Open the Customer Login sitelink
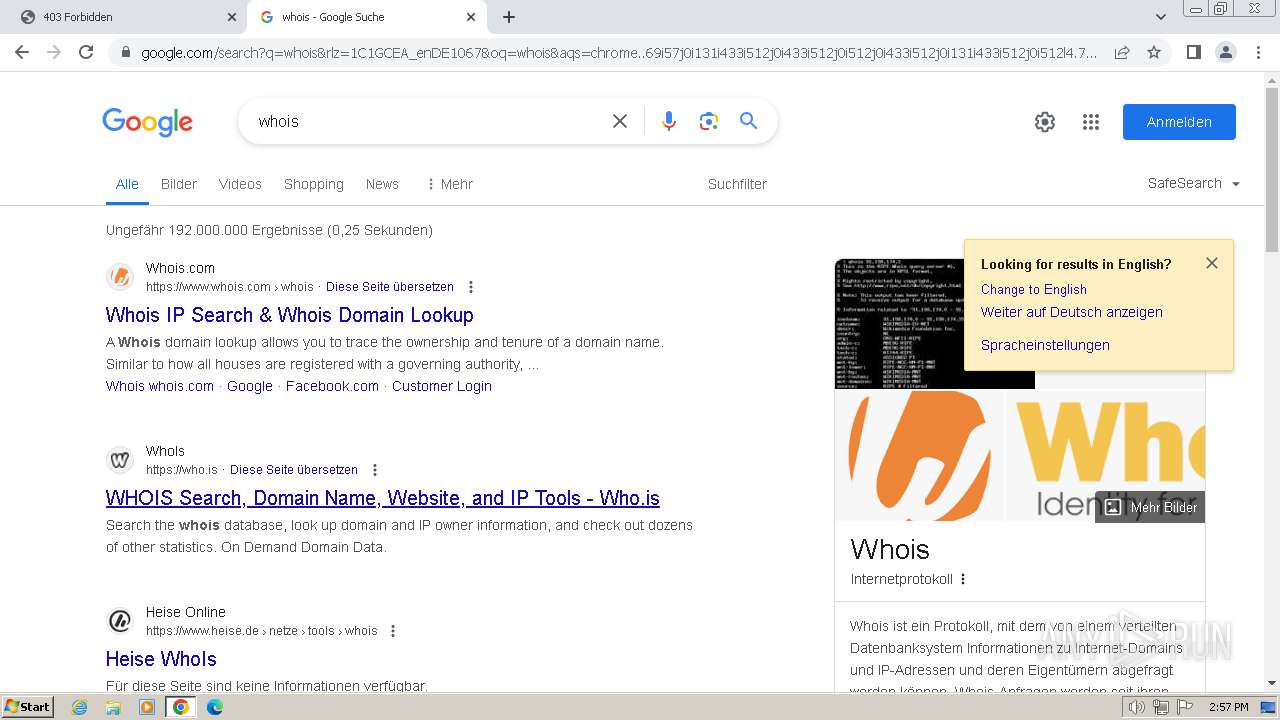 coord(442,386)
